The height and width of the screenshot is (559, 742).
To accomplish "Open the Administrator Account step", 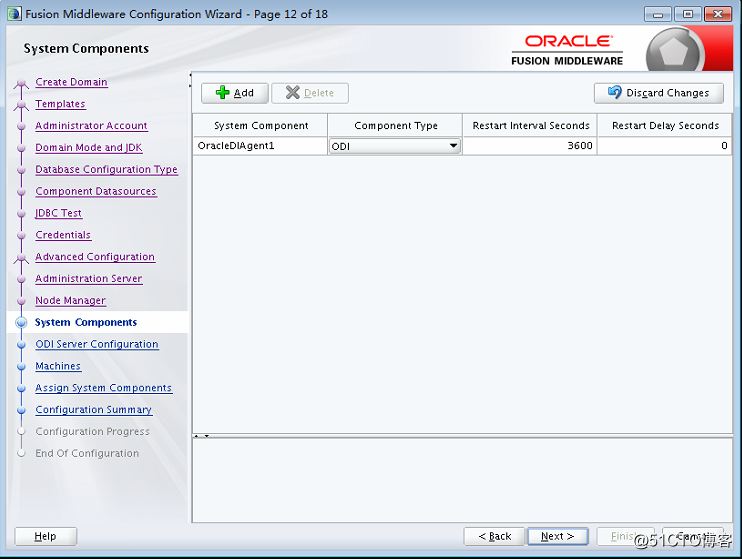I will [x=91, y=125].
